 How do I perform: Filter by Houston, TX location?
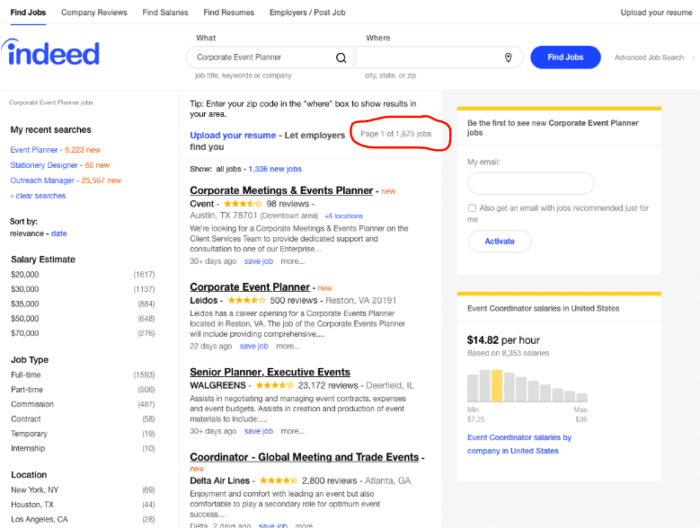[32, 505]
